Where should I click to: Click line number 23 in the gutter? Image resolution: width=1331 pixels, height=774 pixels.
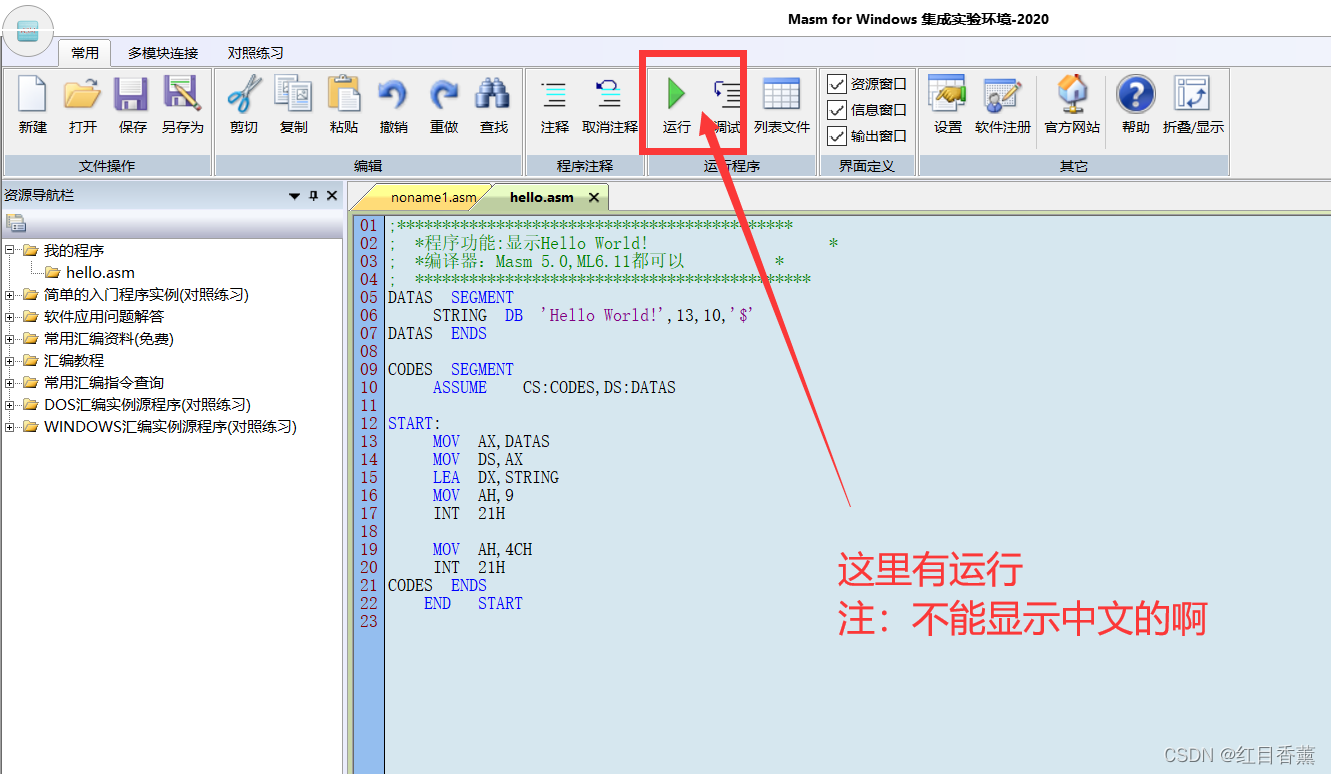(x=369, y=621)
